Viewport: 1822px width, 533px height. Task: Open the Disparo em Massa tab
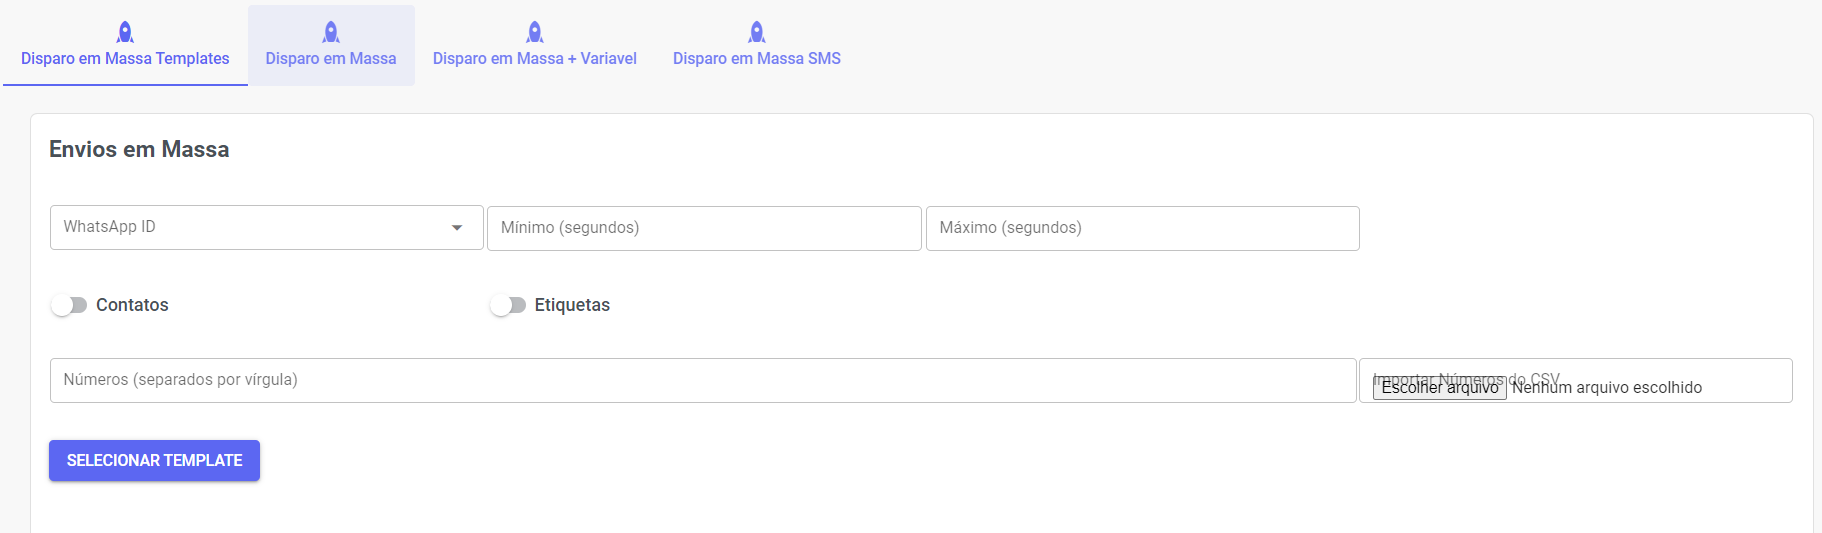point(331,59)
